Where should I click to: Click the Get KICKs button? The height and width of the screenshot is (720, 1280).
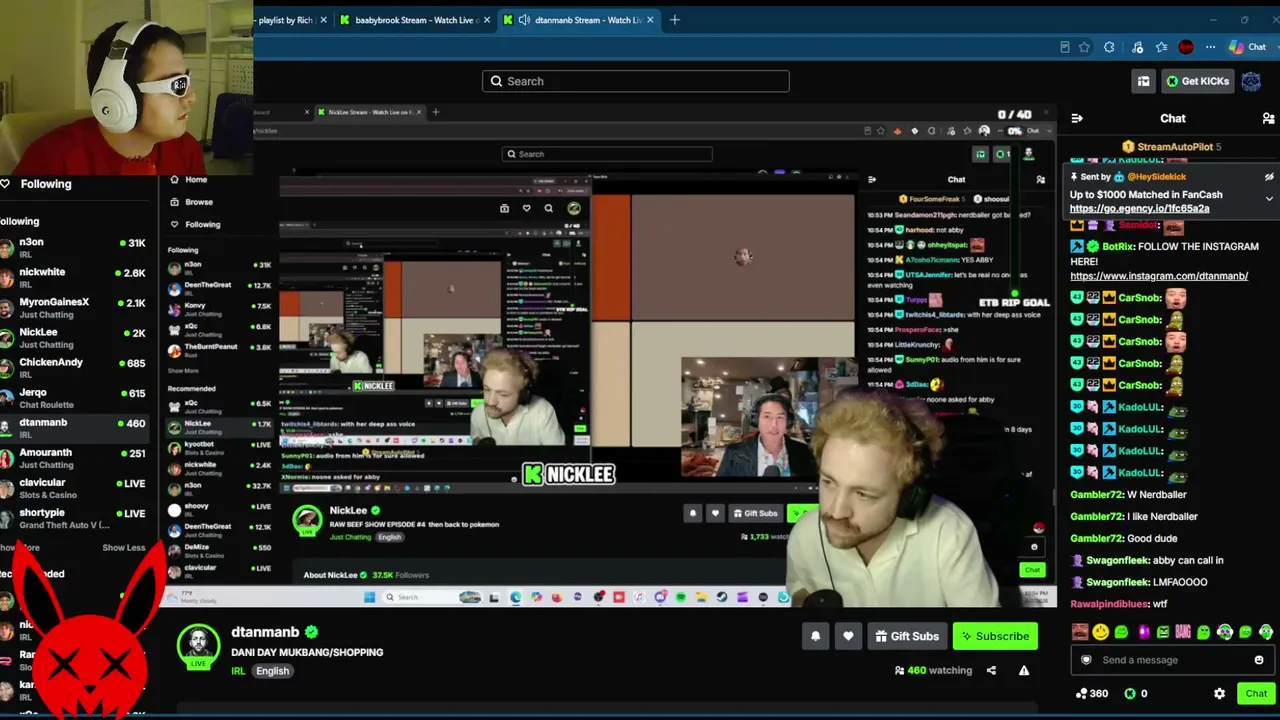click(x=1197, y=81)
